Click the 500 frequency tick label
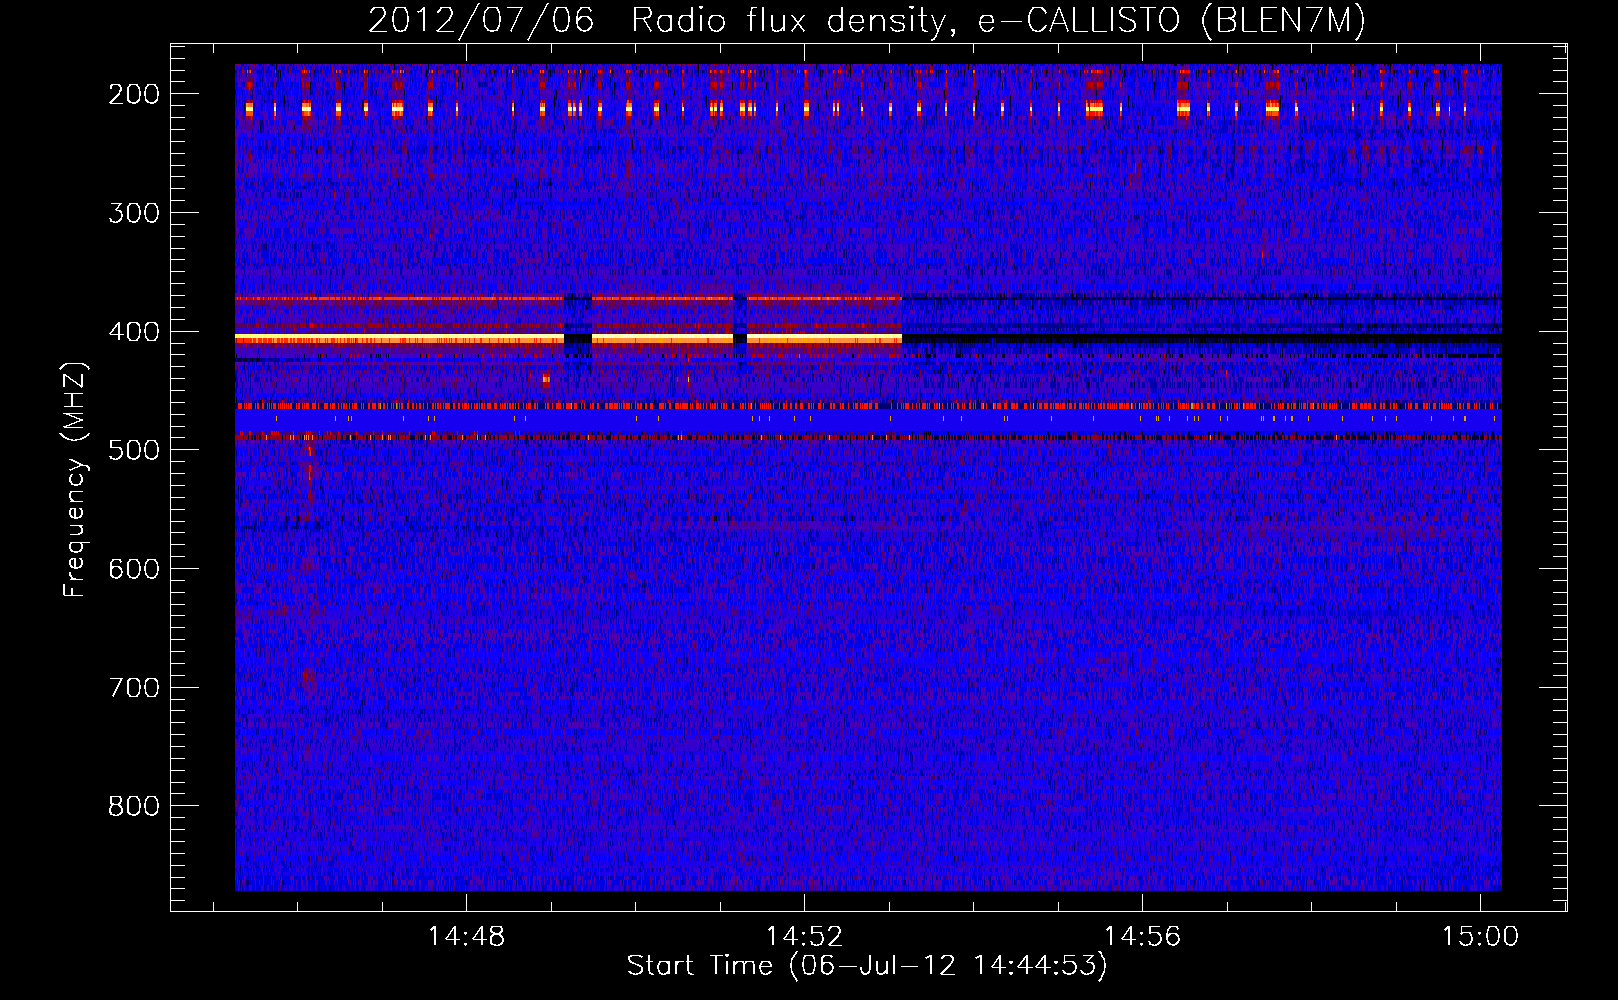Image resolution: width=1618 pixels, height=1000 pixels. [134, 450]
